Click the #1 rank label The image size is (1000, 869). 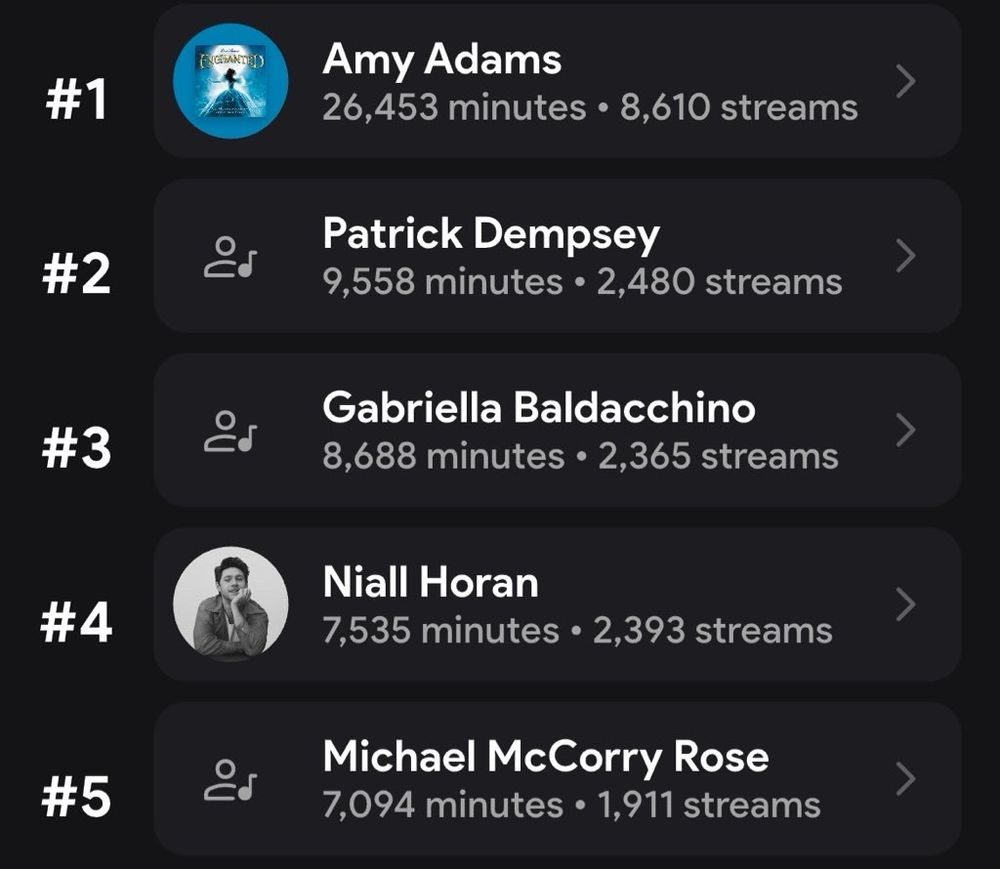coord(77,100)
